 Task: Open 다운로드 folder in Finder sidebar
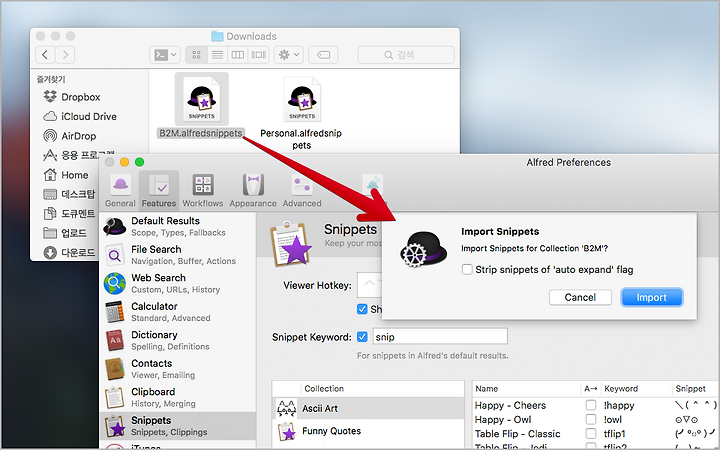(69, 252)
